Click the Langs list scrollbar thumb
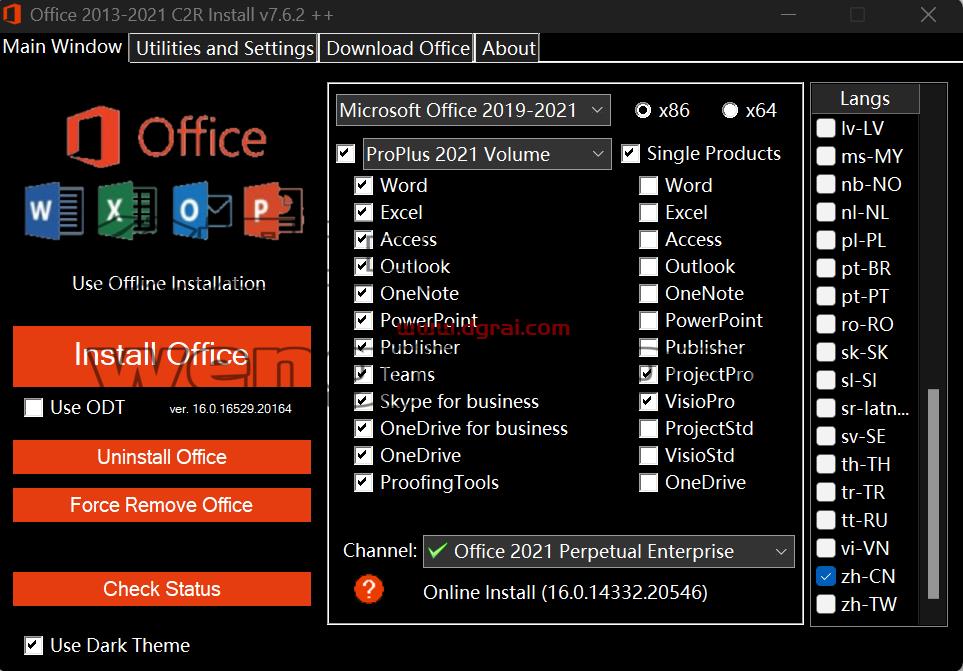Image resolution: width=963 pixels, height=671 pixels. (934, 493)
